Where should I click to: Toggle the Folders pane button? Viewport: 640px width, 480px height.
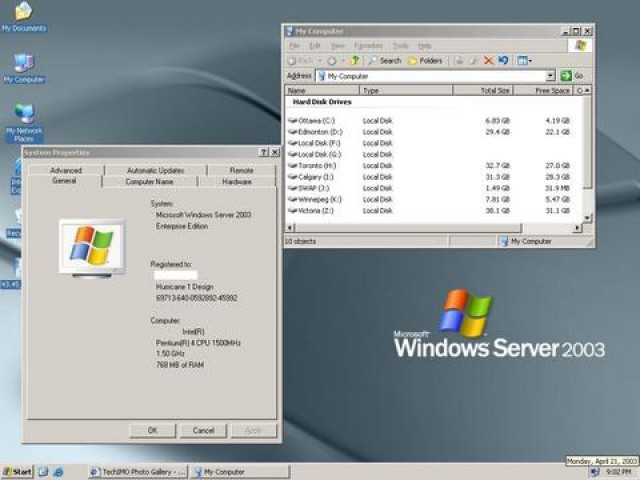(425, 61)
